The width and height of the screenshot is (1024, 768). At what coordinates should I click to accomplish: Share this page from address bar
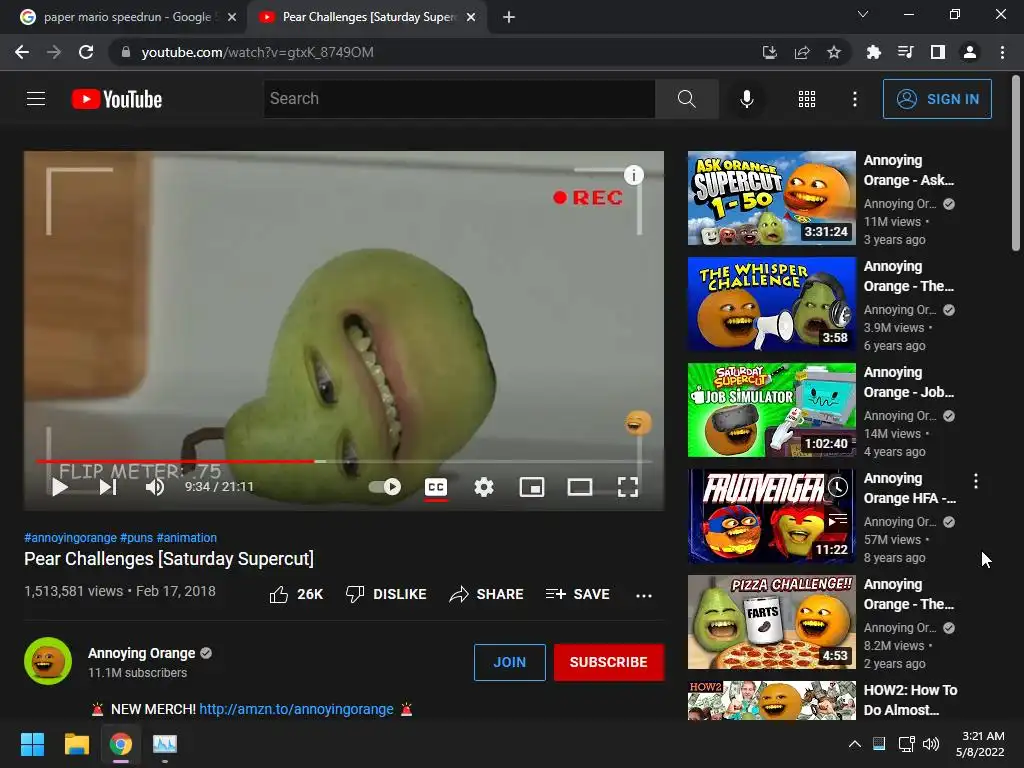click(x=802, y=52)
